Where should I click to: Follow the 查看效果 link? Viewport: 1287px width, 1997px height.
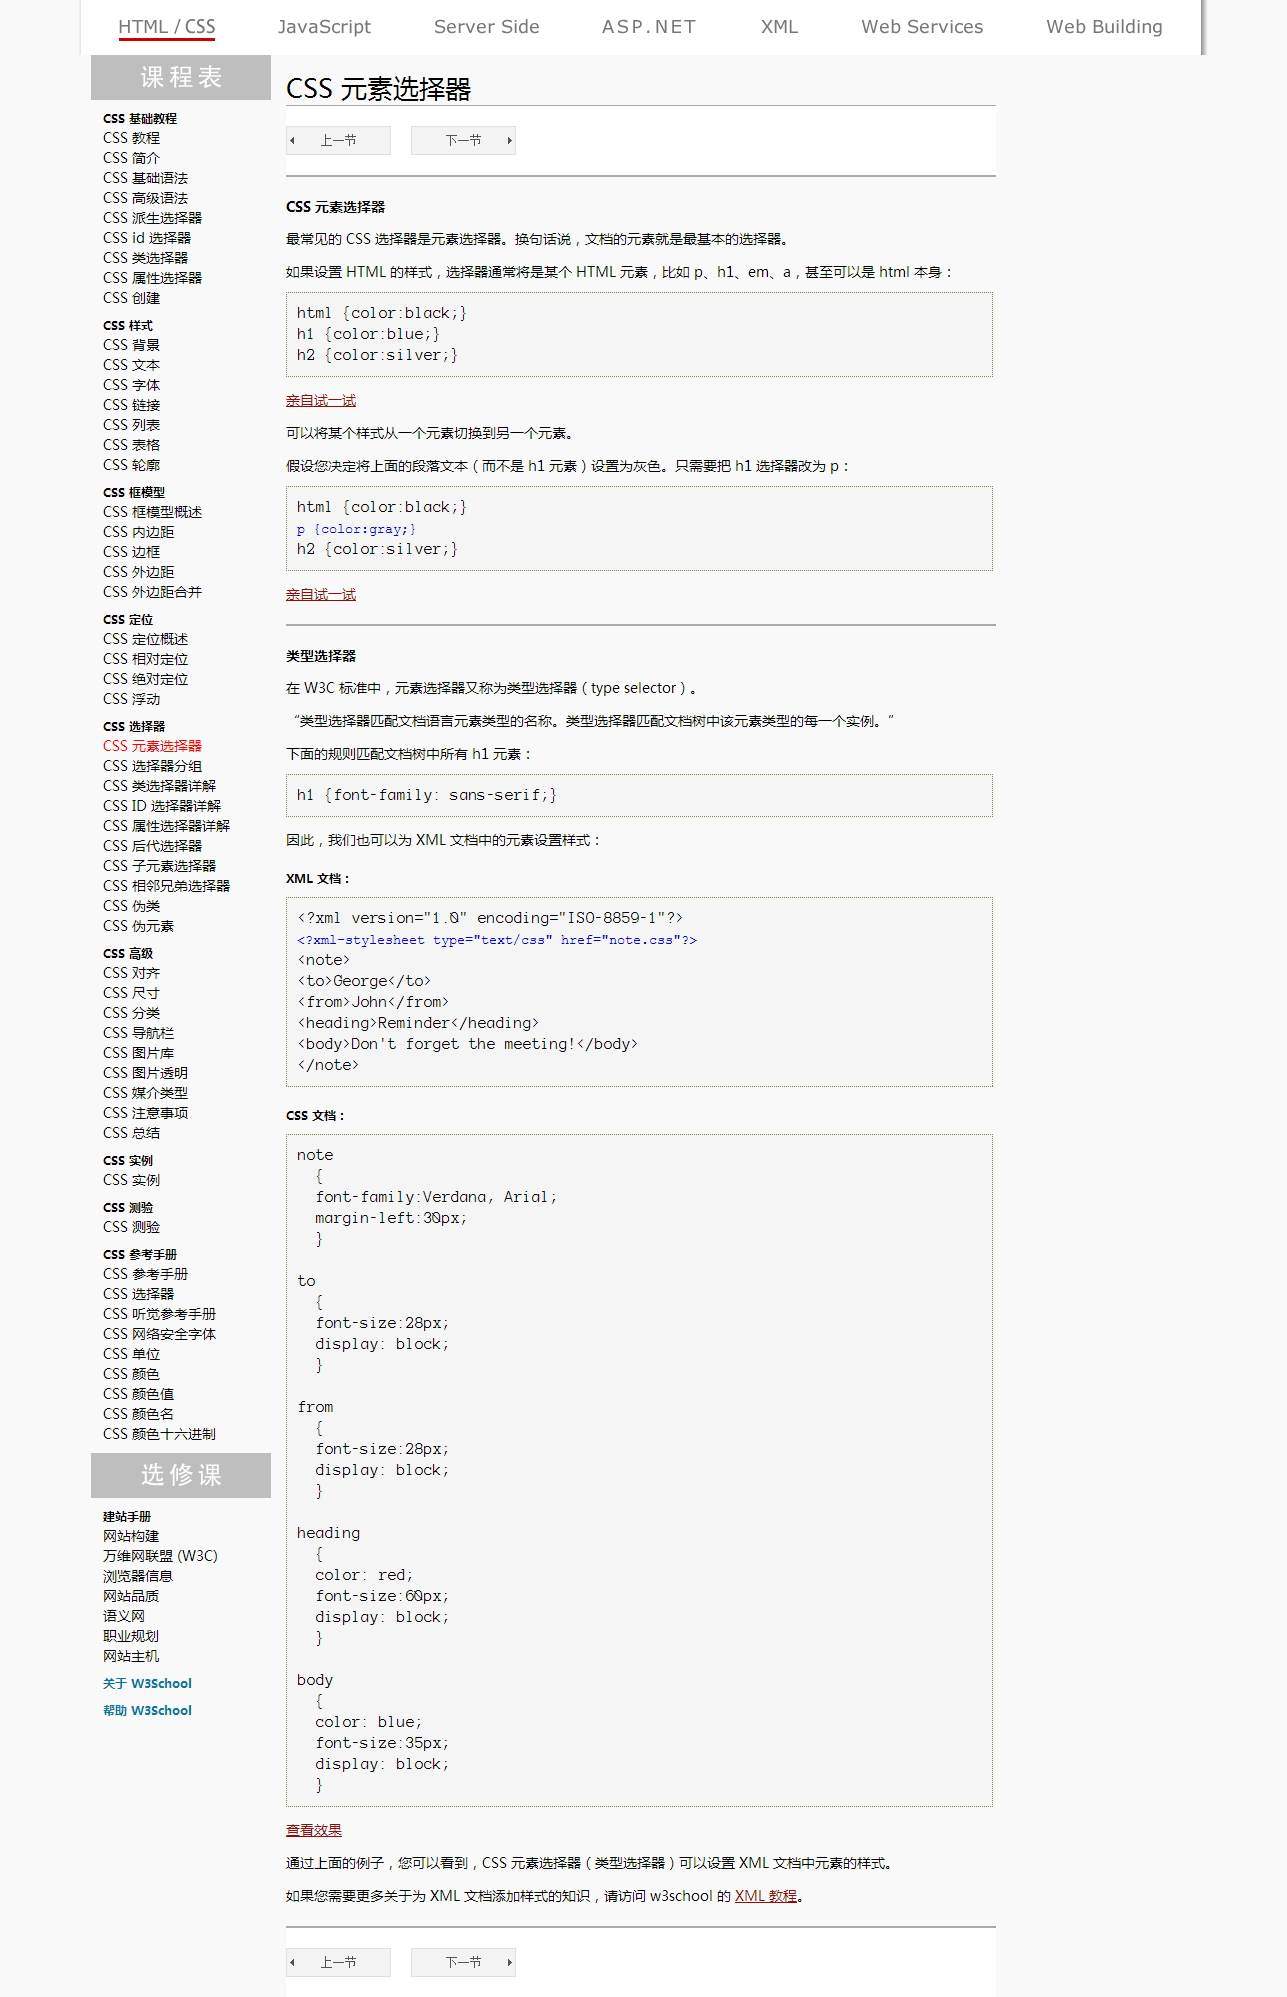[x=314, y=1830]
